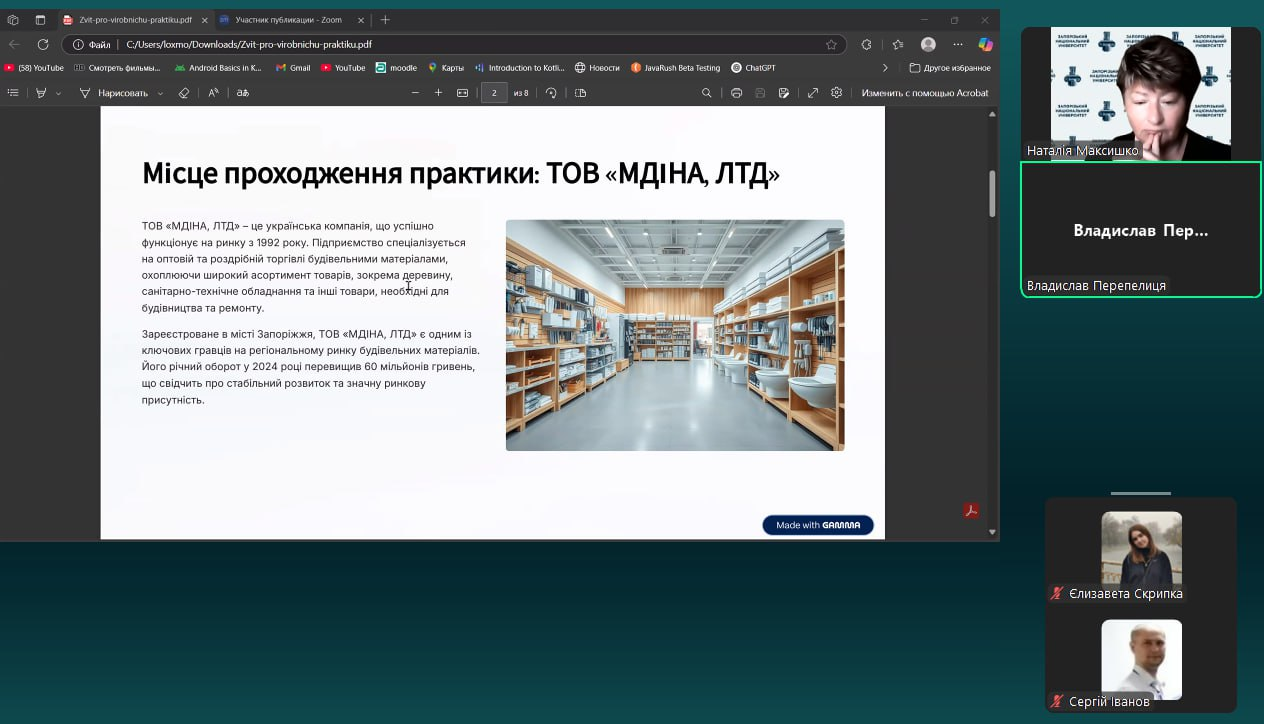Image resolution: width=1264 pixels, height=724 pixels.
Task: Open the Edge settings and more menu
Action: [x=957, y=44]
